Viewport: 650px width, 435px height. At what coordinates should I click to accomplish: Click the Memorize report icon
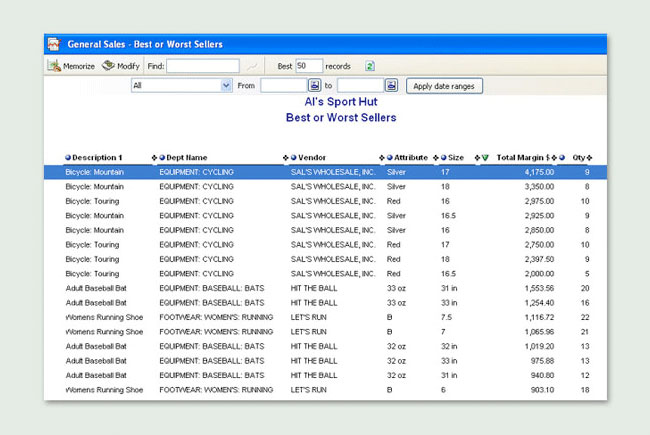tap(55, 66)
